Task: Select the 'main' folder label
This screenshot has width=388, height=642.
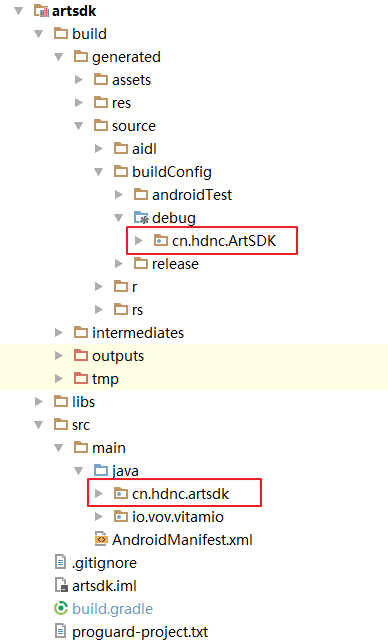Action: pos(109,448)
